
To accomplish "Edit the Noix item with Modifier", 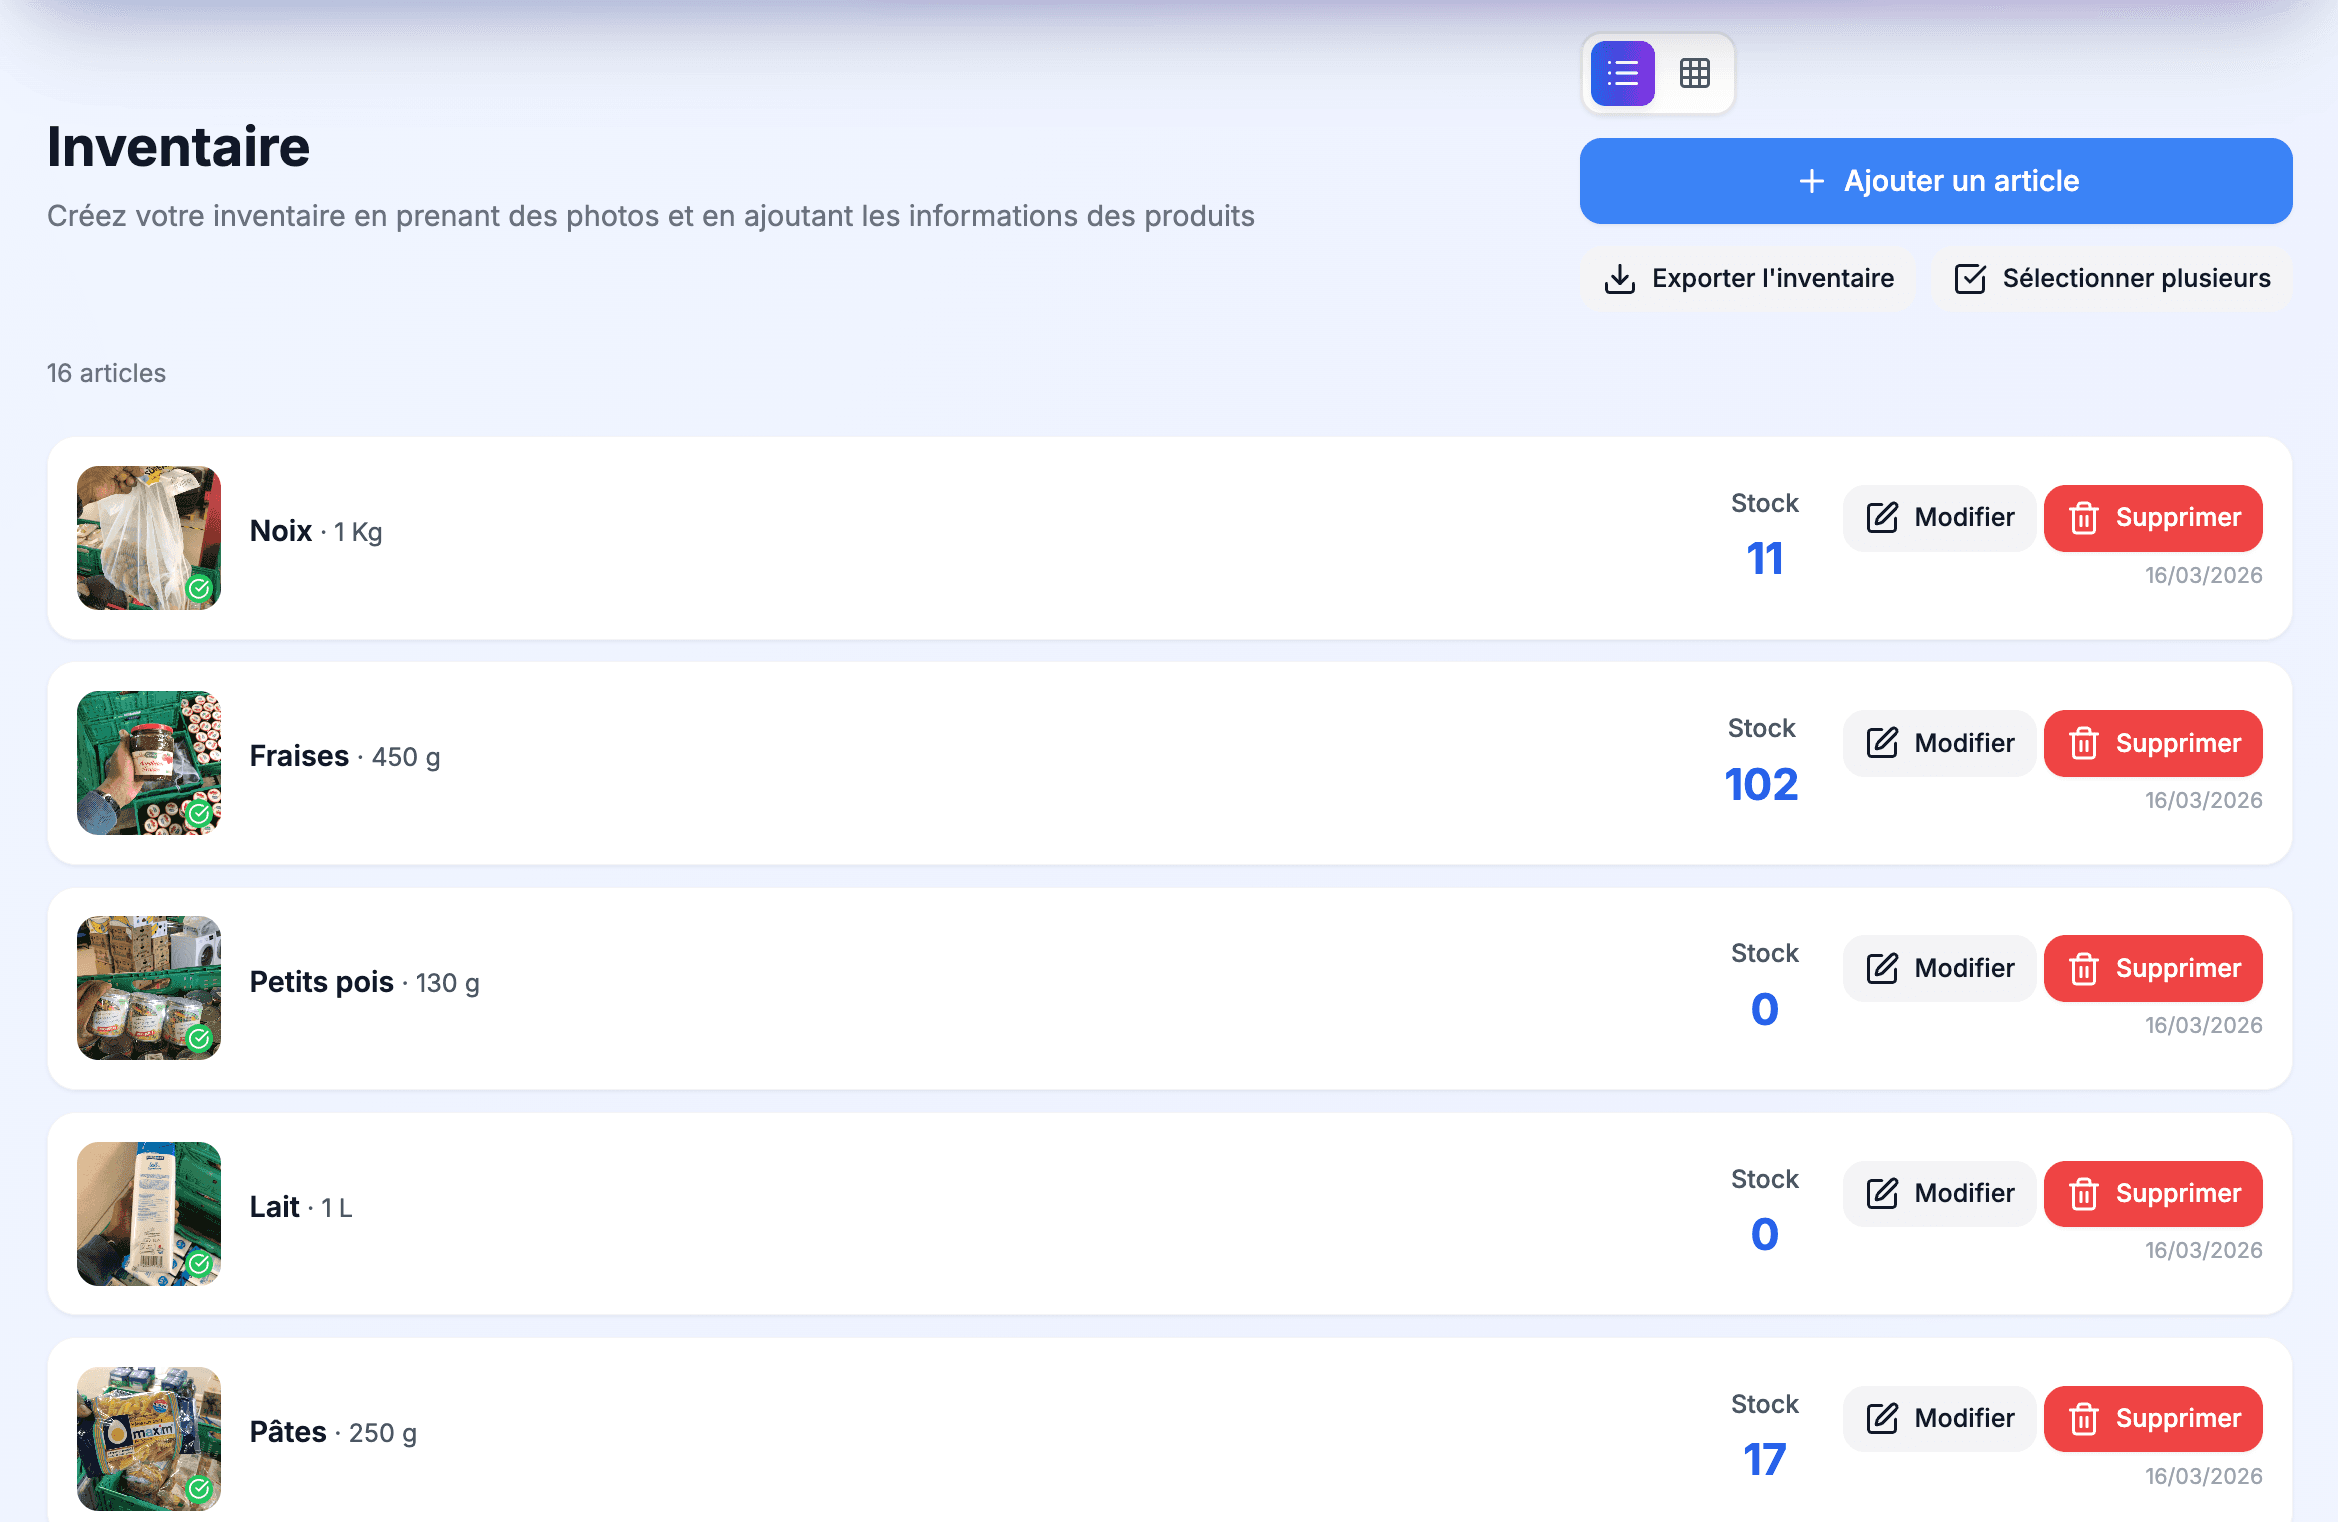I will tap(1939, 518).
